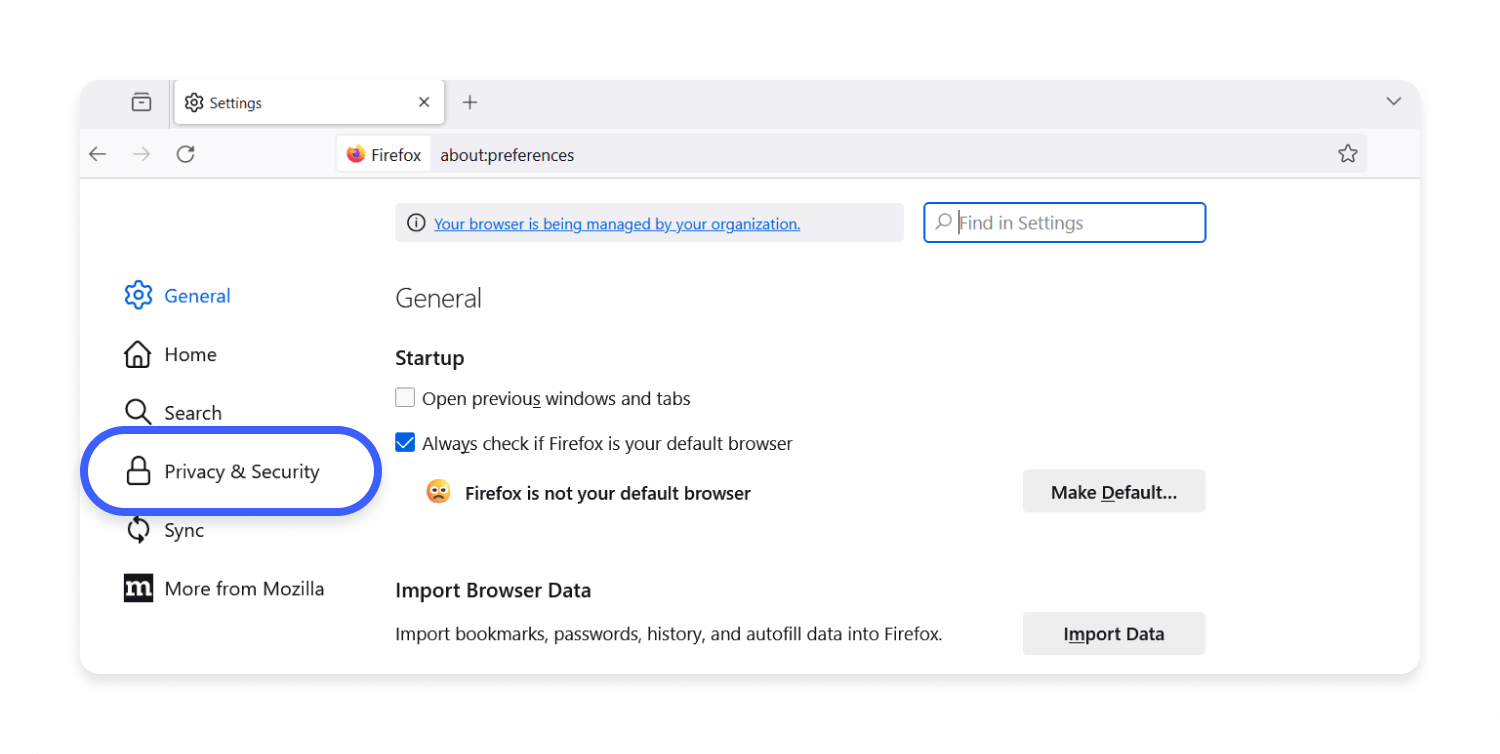The image size is (1500, 754).
Task: Close the Settings tab
Action: tap(424, 102)
